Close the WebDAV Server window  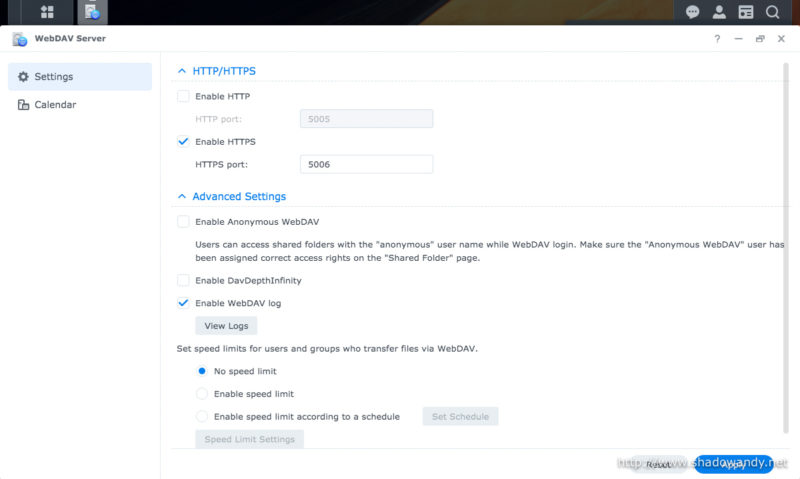pyautogui.click(x=781, y=39)
